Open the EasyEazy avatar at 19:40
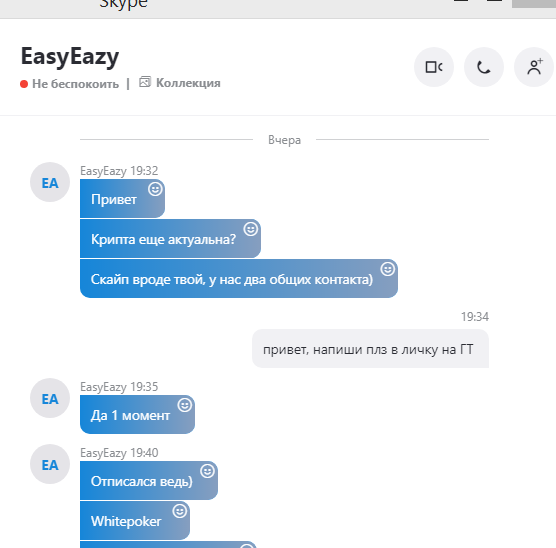The image size is (556, 548). point(50,464)
